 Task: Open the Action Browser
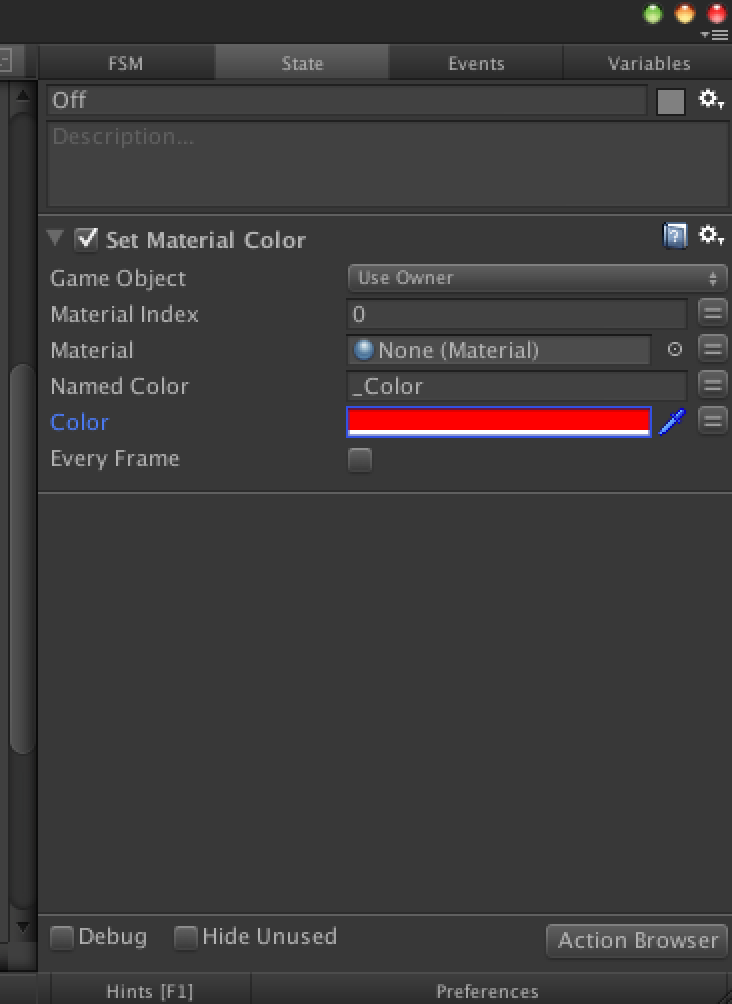pos(637,941)
